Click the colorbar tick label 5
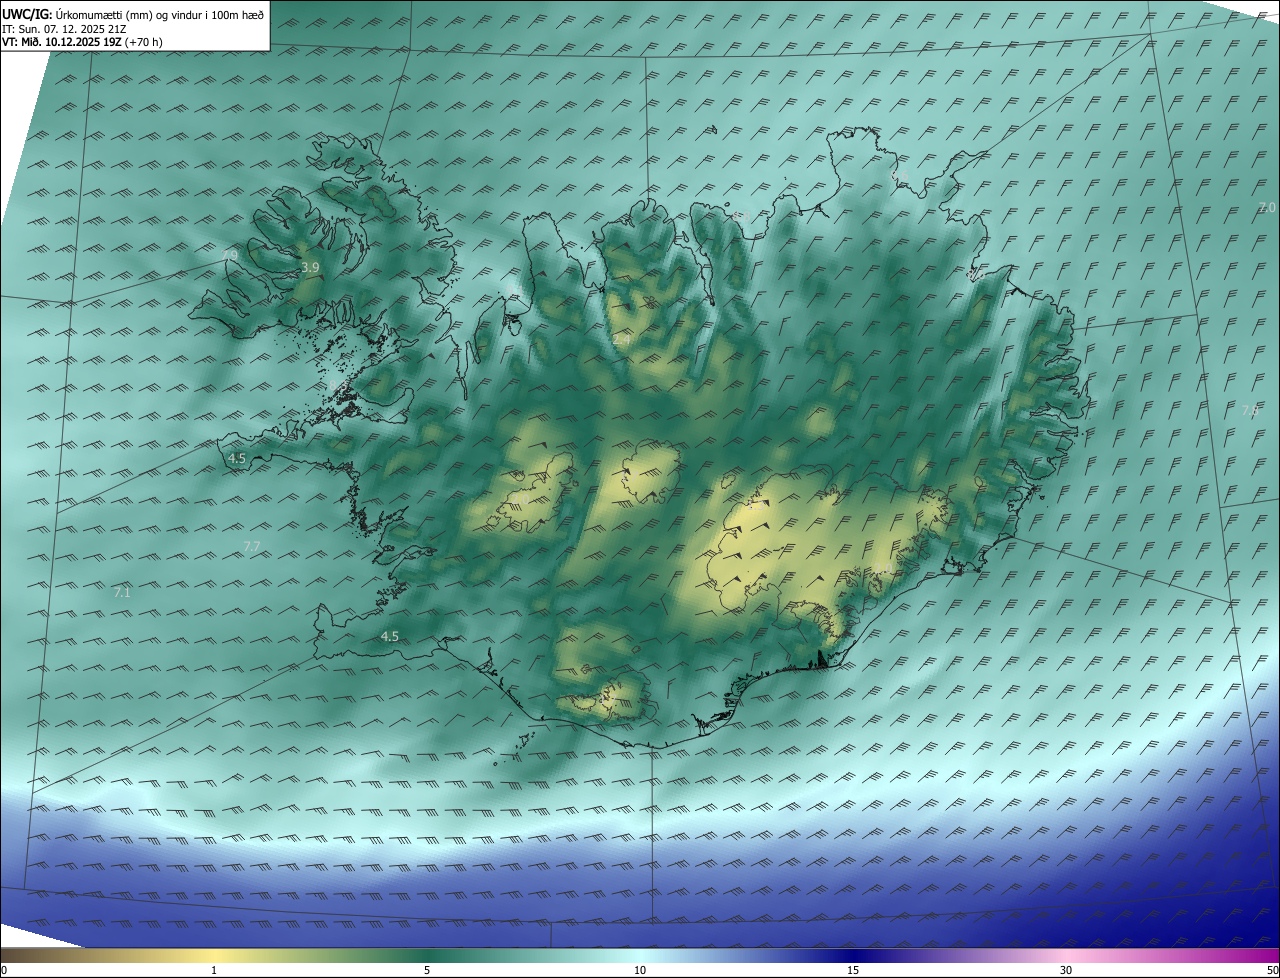This screenshot has height=978, width=1280. coord(427,970)
